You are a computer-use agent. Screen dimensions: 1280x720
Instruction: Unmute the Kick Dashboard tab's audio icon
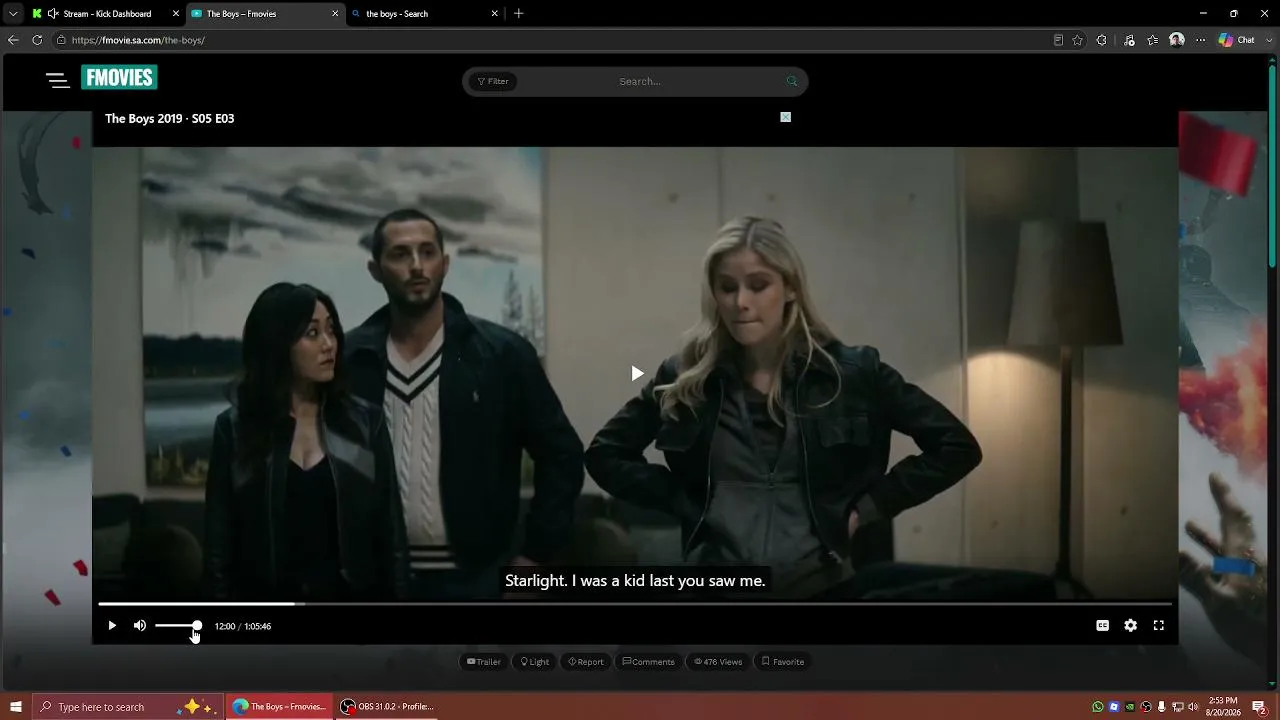[53, 14]
